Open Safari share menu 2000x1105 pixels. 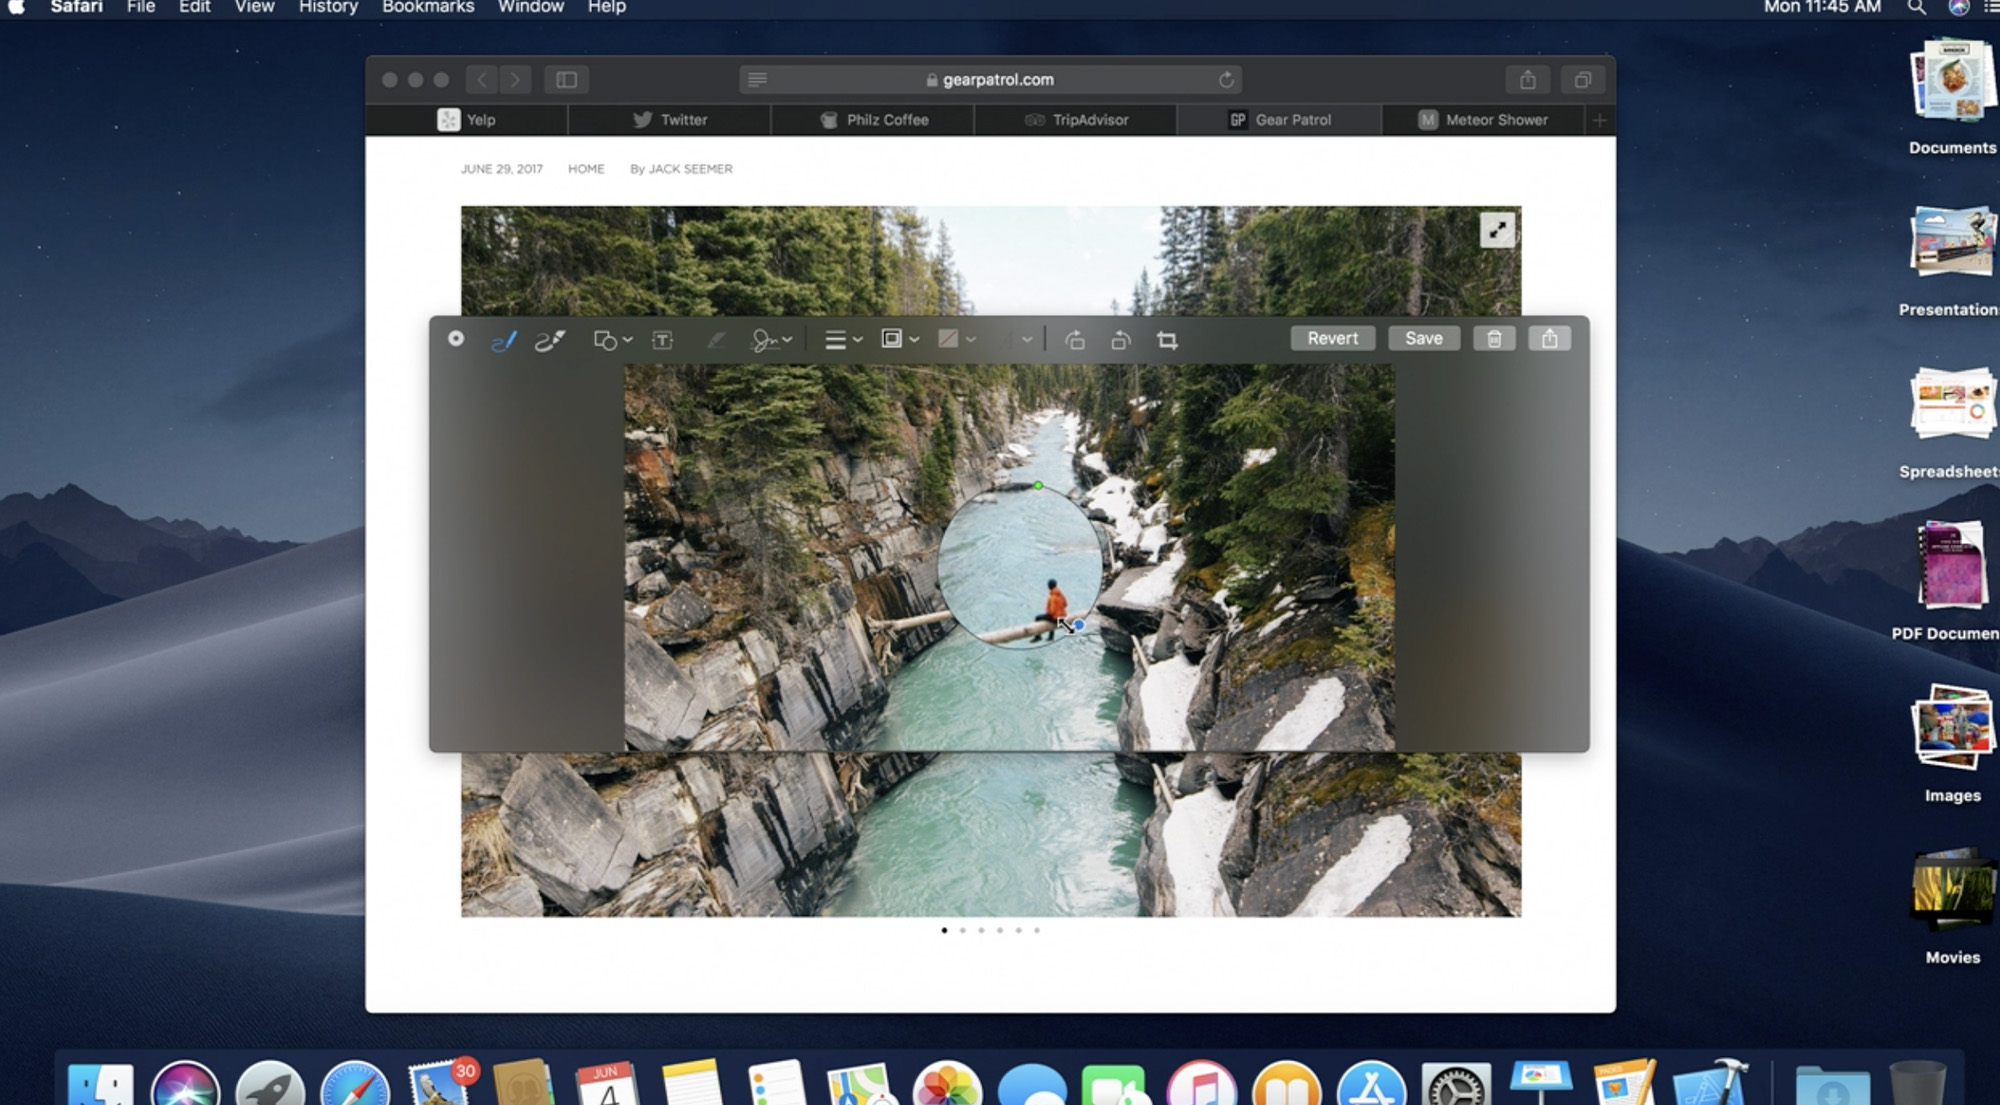1528,80
